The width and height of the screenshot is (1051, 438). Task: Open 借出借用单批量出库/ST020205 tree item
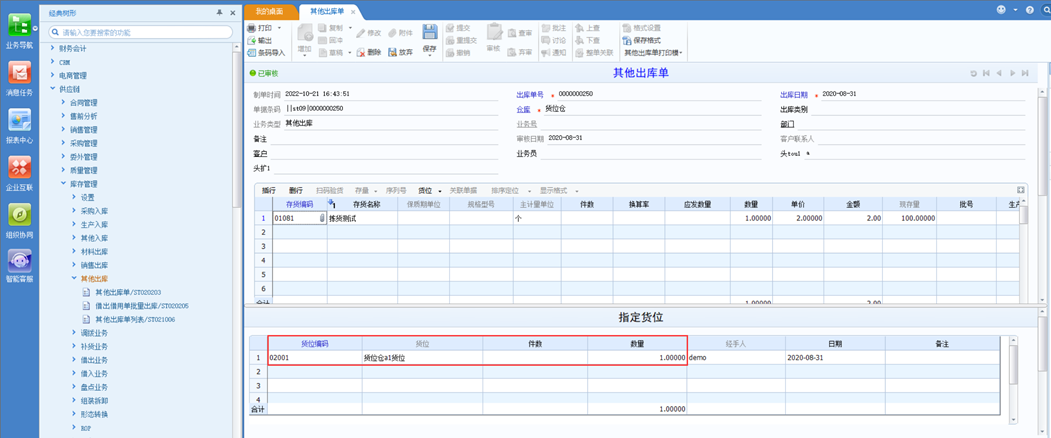point(141,306)
